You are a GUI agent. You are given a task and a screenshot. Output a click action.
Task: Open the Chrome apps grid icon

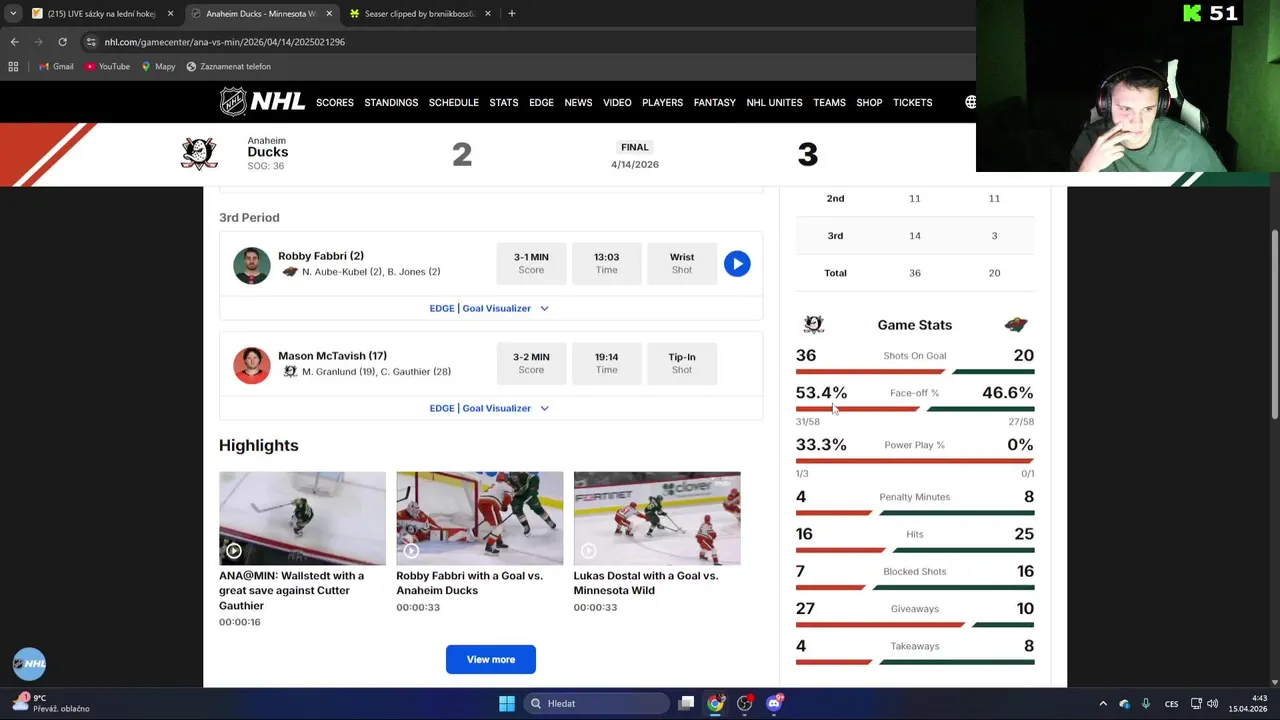pyautogui.click(x=13, y=66)
